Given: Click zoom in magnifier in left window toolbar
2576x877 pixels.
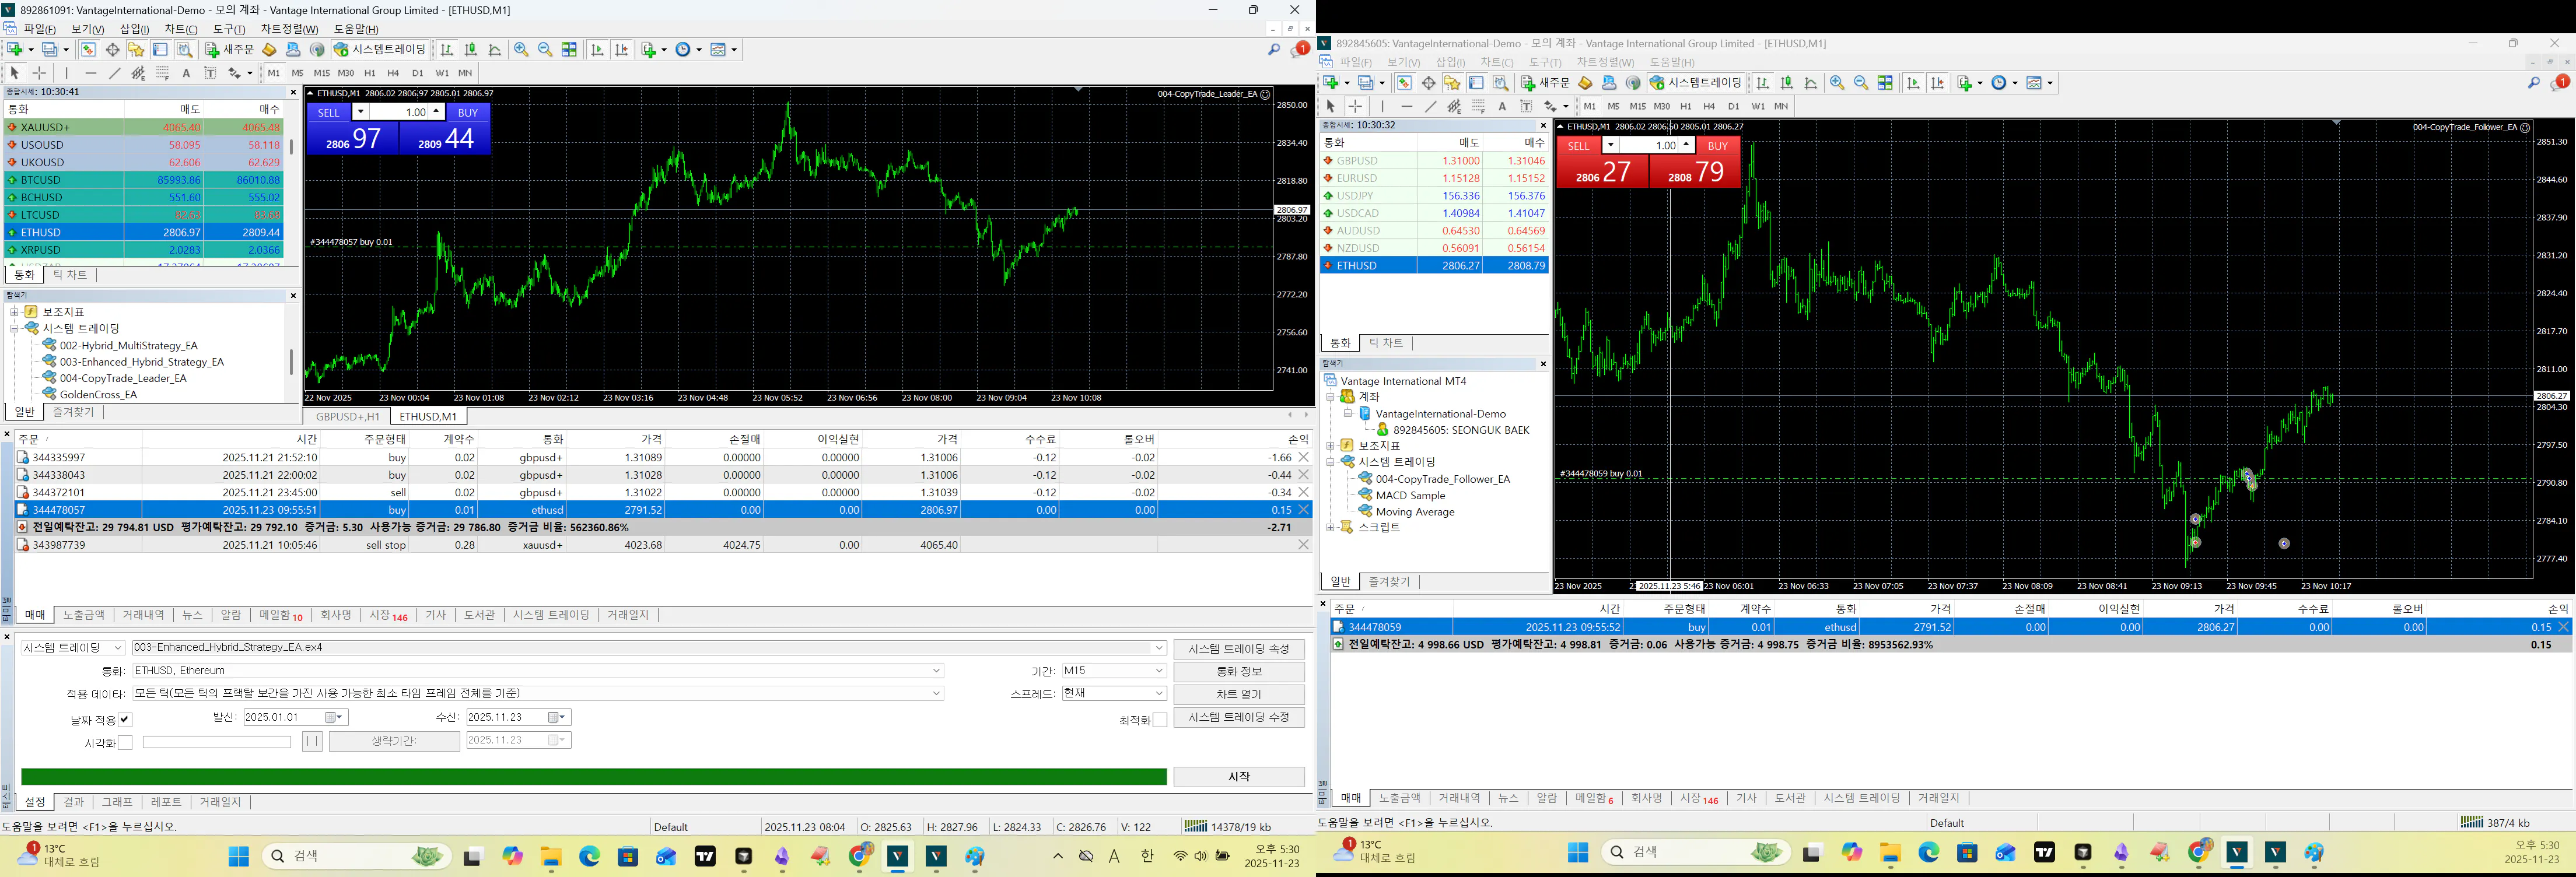Looking at the screenshot, I should coord(521,49).
